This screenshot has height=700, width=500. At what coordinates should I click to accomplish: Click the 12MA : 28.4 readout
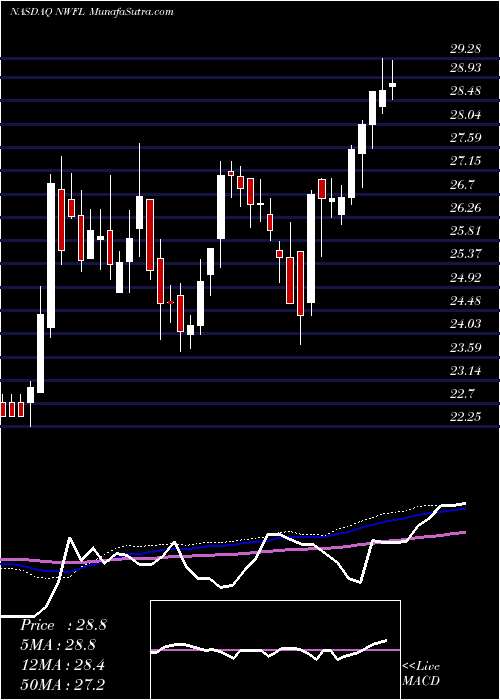[62, 664]
